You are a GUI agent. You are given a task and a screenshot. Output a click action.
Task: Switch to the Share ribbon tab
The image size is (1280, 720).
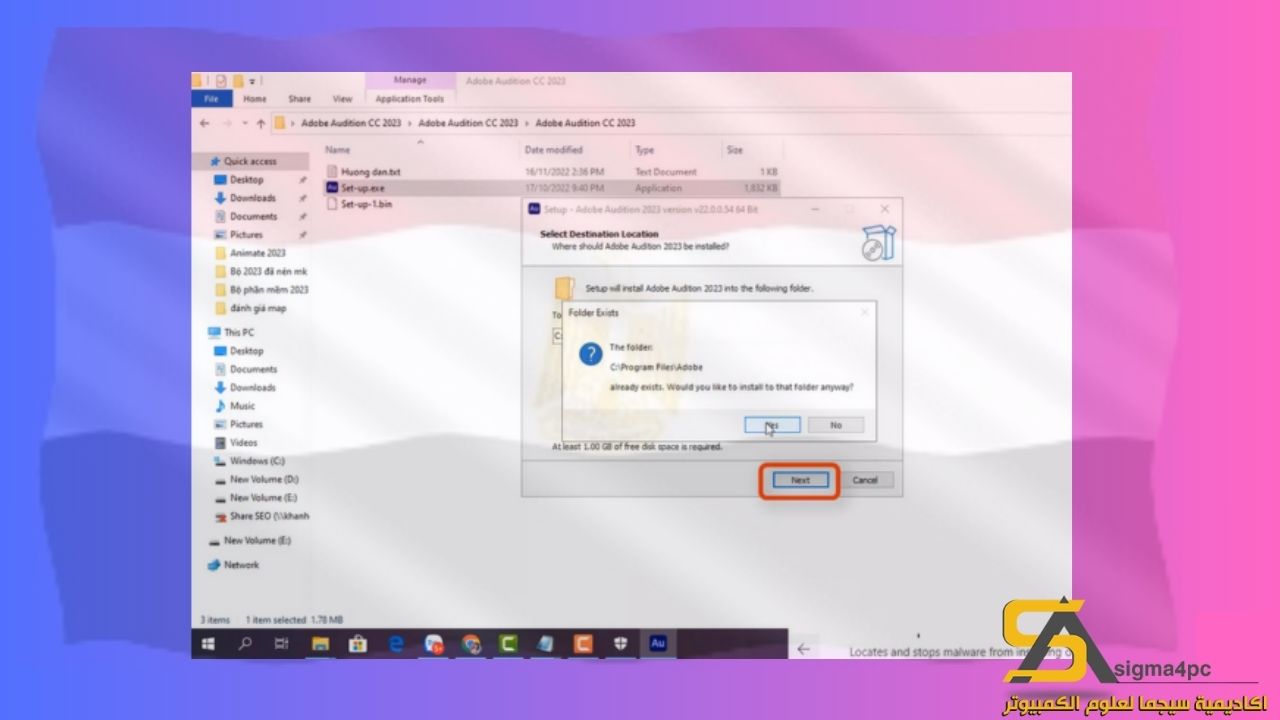click(x=299, y=99)
